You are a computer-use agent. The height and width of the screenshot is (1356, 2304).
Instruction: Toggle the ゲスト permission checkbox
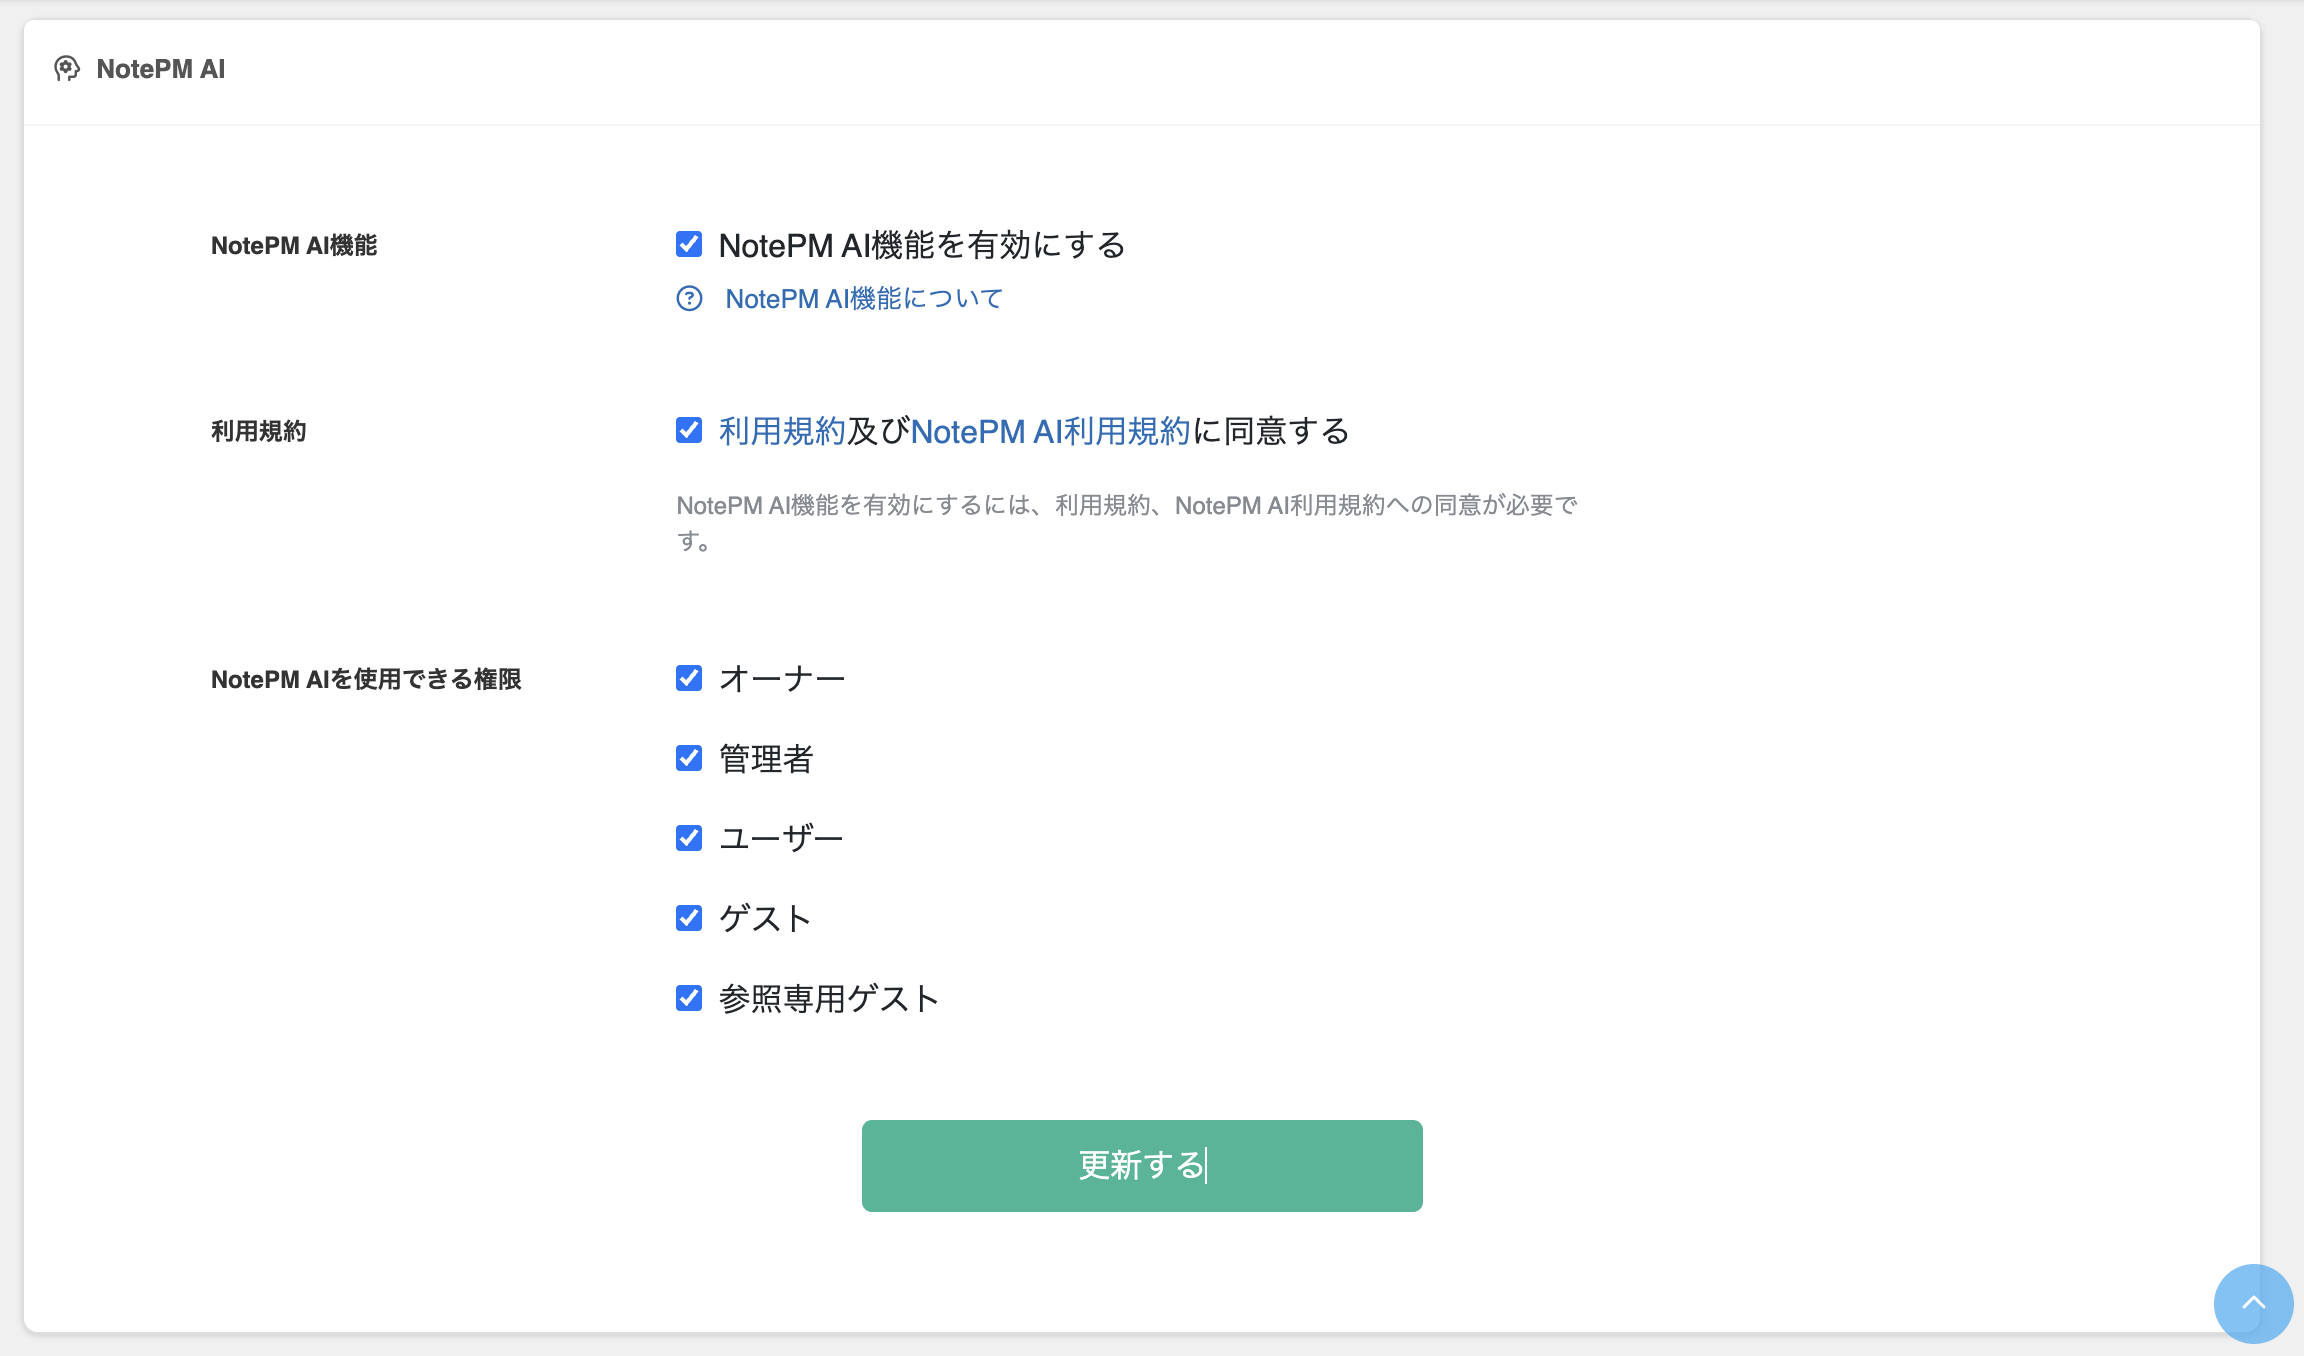689,918
